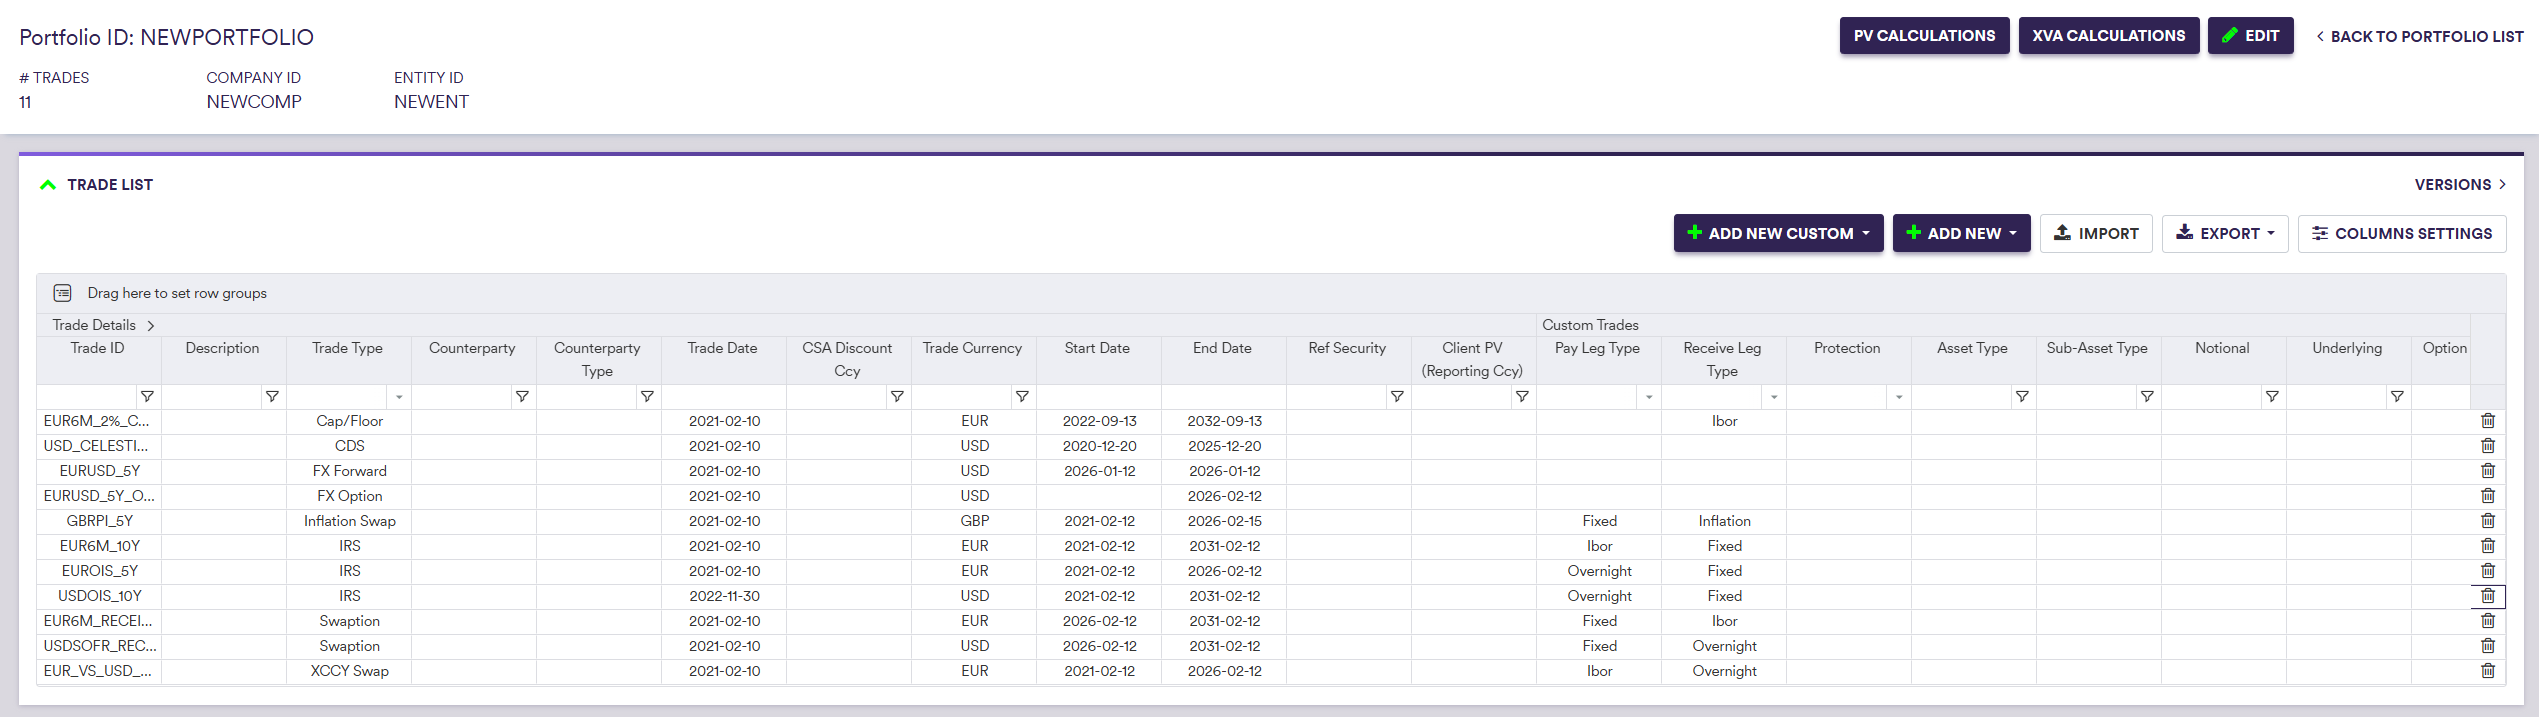Click trash icon for GBRPI_5Y trade
2539x717 pixels.
2487,521
